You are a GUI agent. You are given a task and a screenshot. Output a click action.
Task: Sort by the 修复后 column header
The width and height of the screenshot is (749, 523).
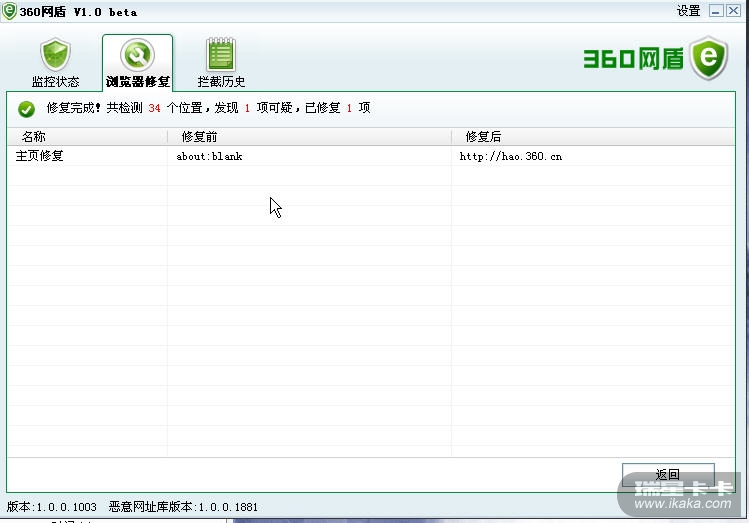pyautogui.click(x=593, y=137)
